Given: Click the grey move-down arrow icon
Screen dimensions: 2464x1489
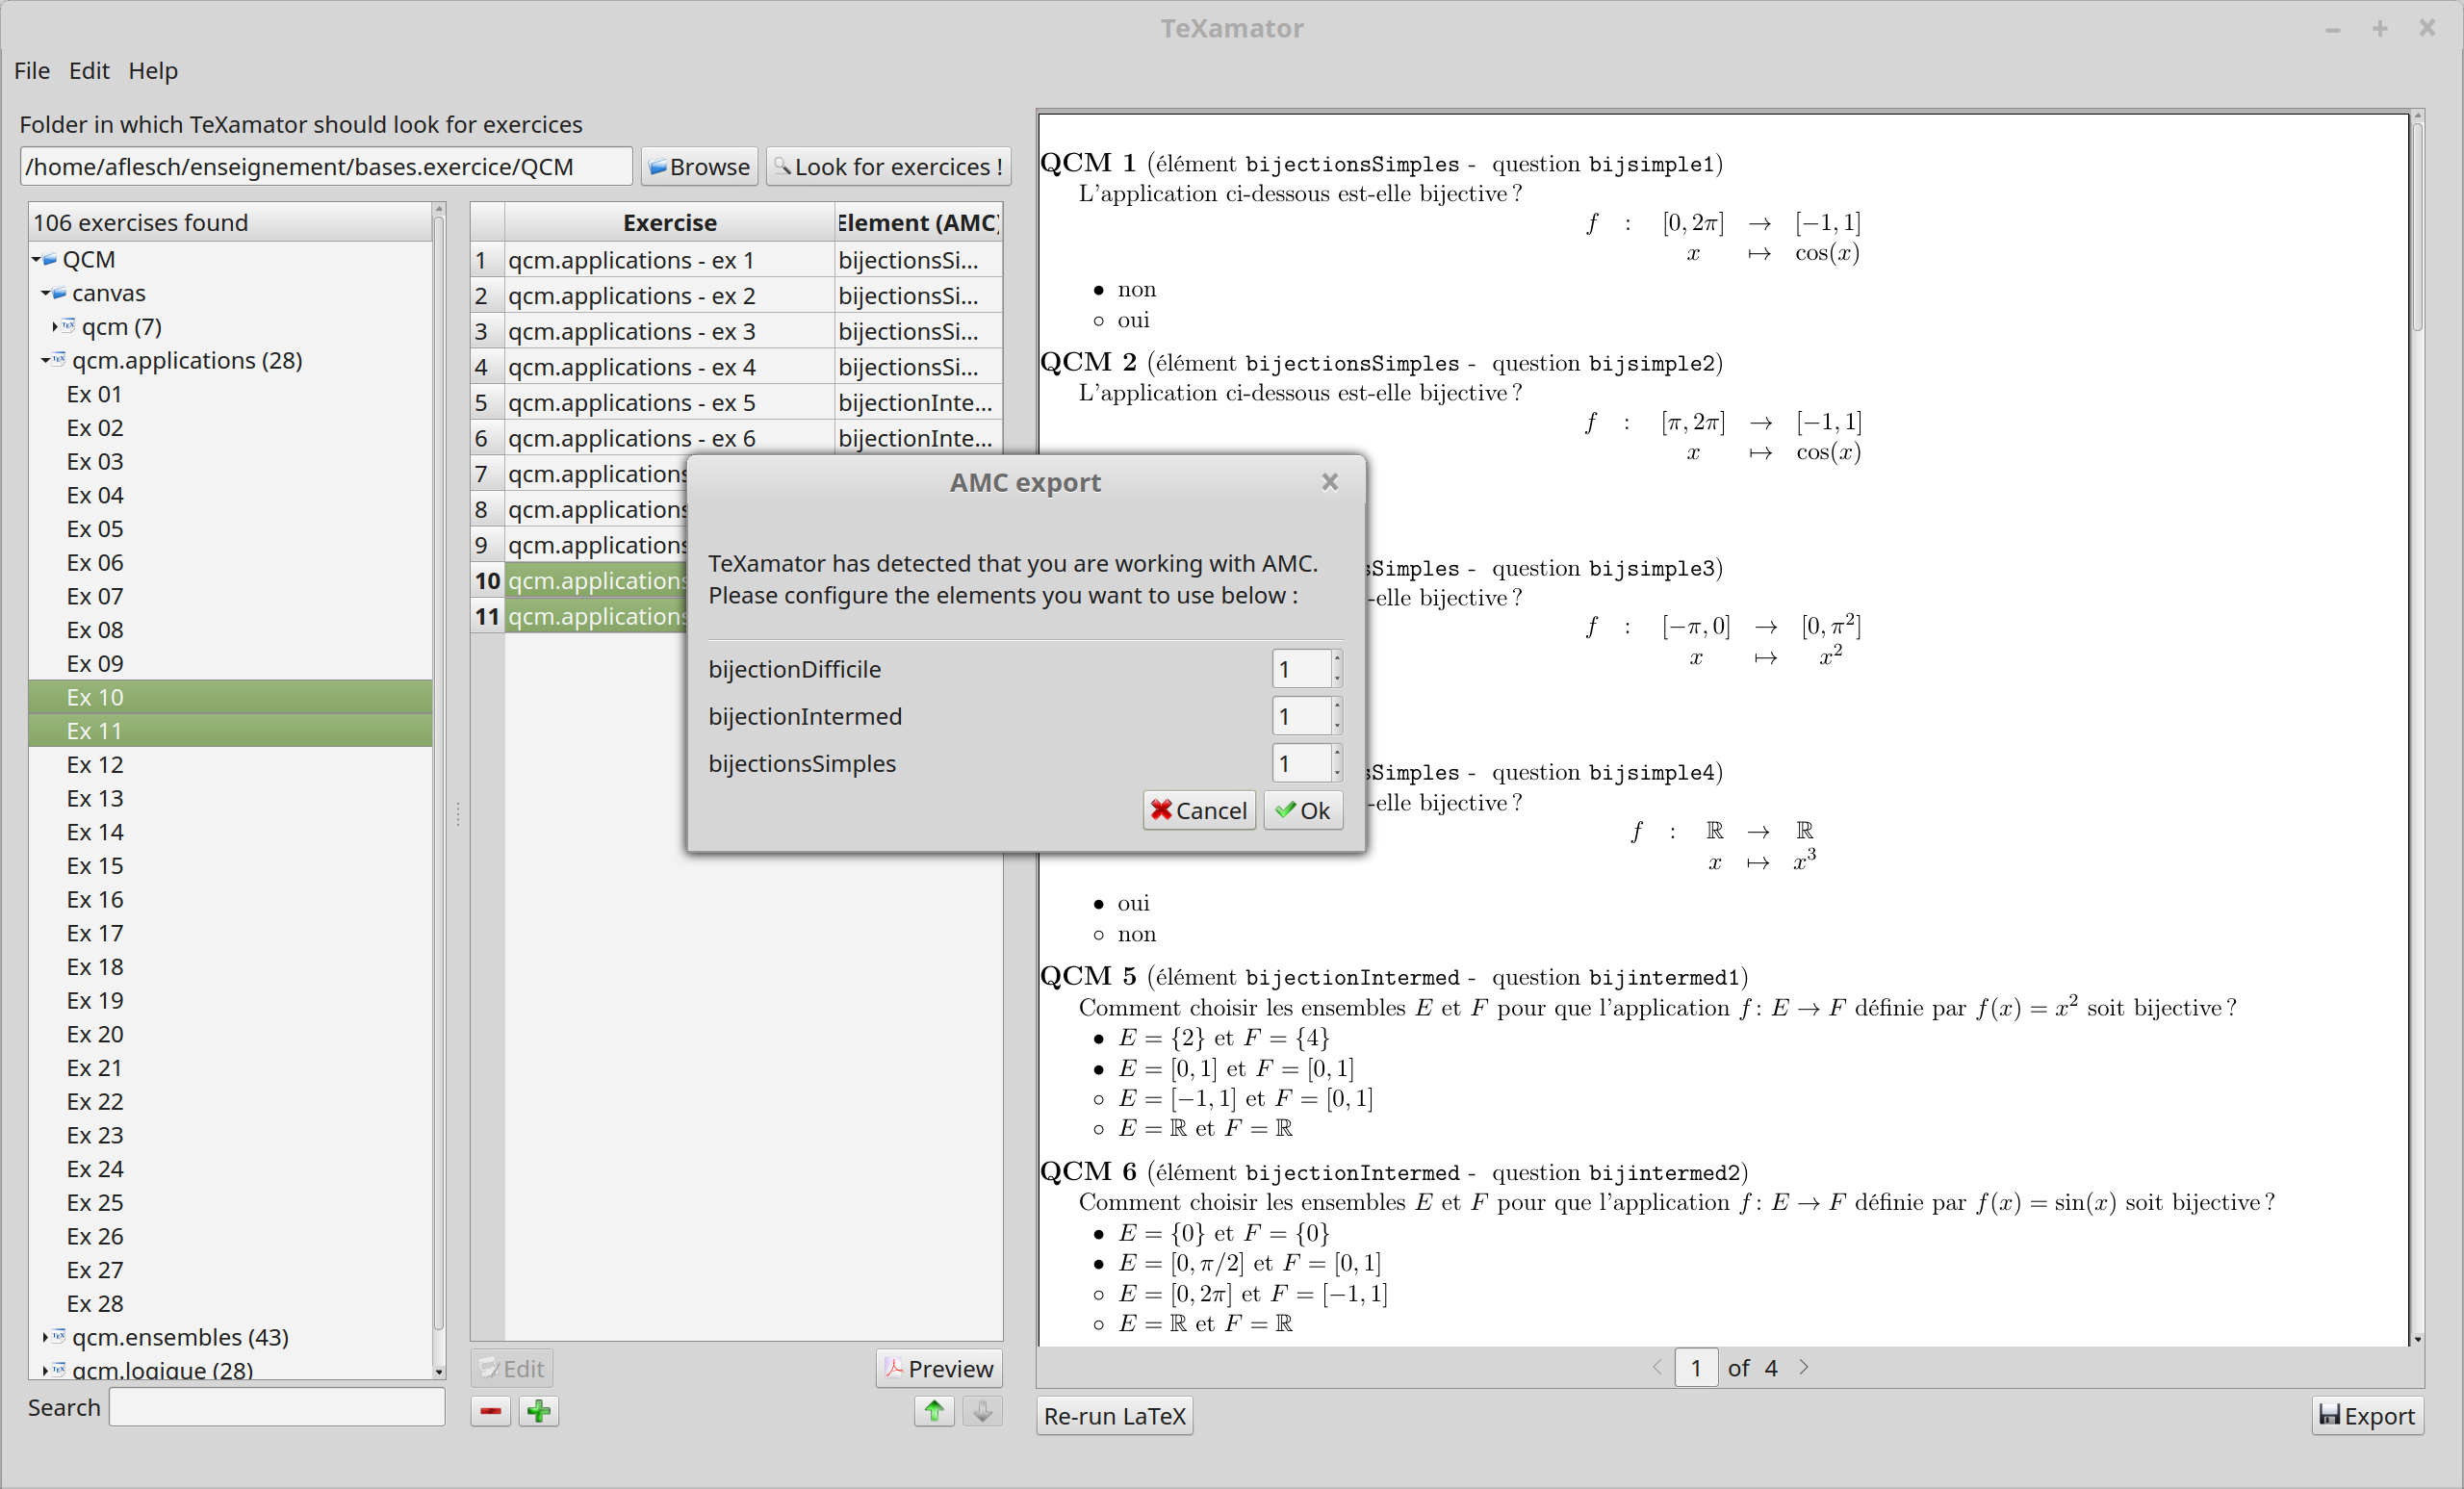Looking at the screenshot, I should coord(982,1411).
